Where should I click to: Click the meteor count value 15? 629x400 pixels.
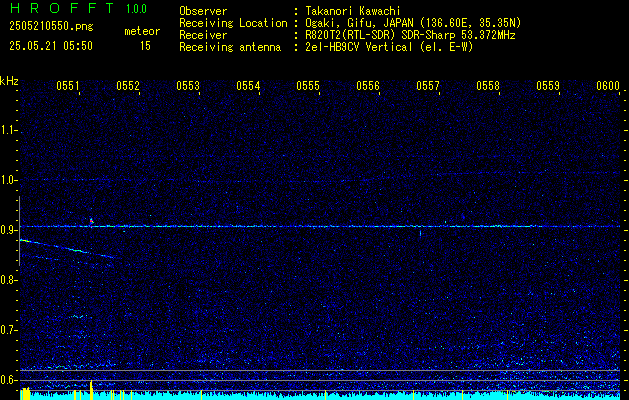[145, 46]
